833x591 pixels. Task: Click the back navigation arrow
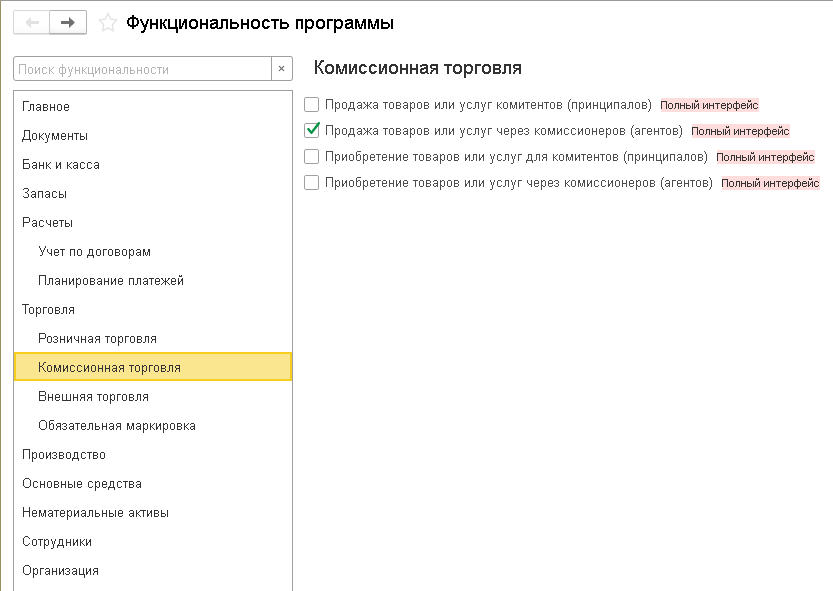[x=32, y=22]
